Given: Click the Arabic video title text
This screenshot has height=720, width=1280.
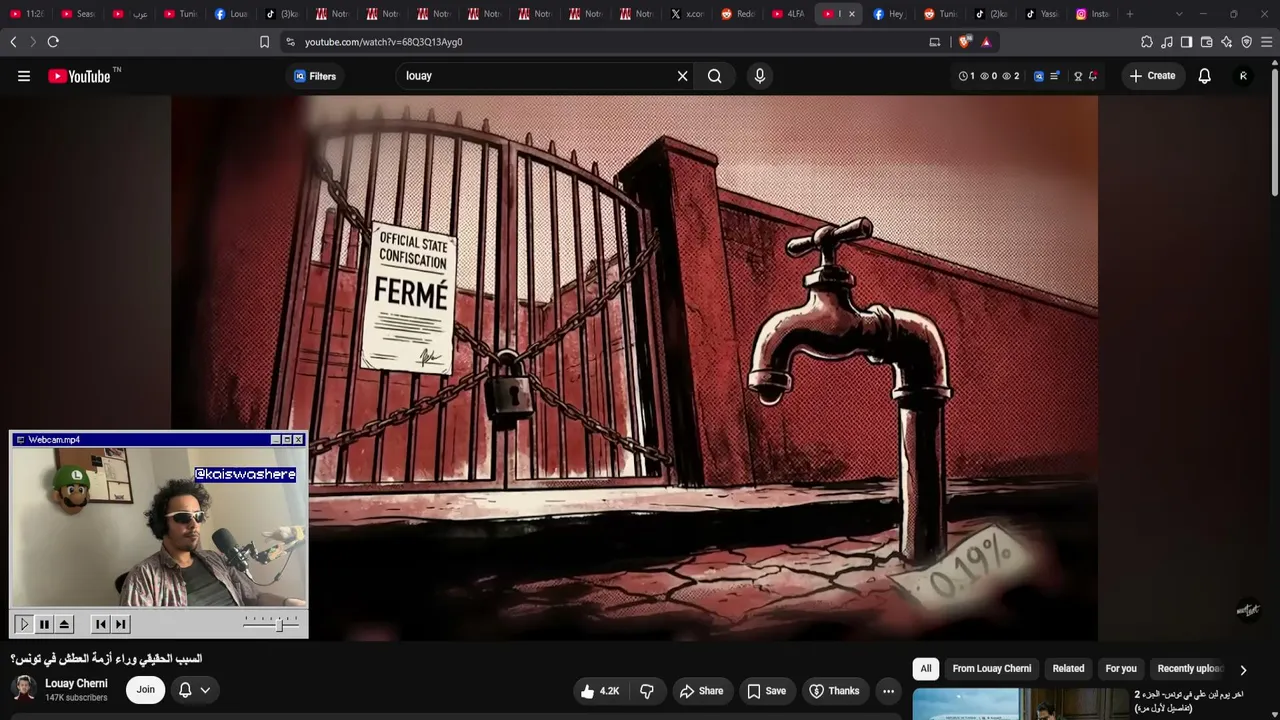Looking at the screenshot, I should [x=106, y=659].
